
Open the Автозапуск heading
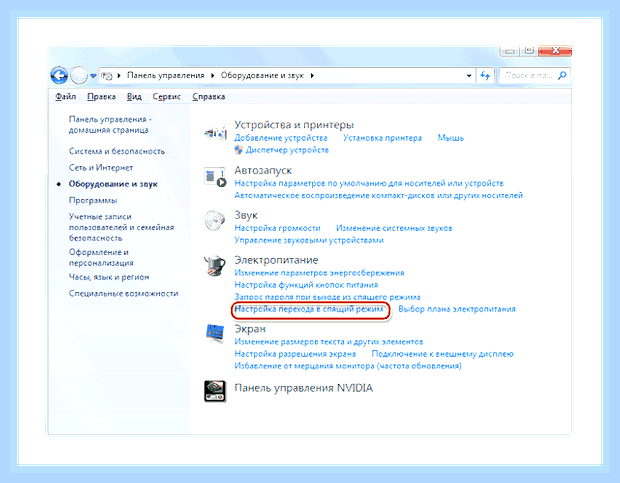263,170
